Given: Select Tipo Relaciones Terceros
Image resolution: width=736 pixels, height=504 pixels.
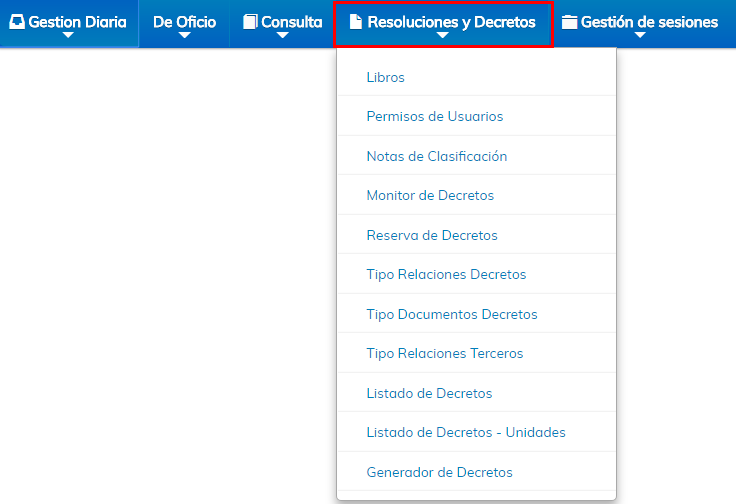Looking at the screenshot, I should [476, 353].
